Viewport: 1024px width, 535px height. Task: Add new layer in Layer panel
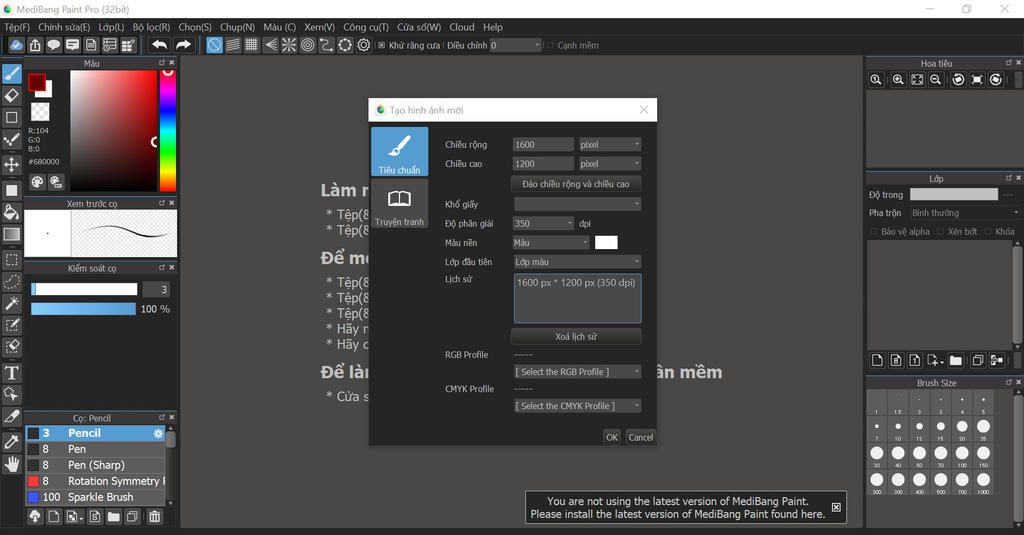click(877, 361)
